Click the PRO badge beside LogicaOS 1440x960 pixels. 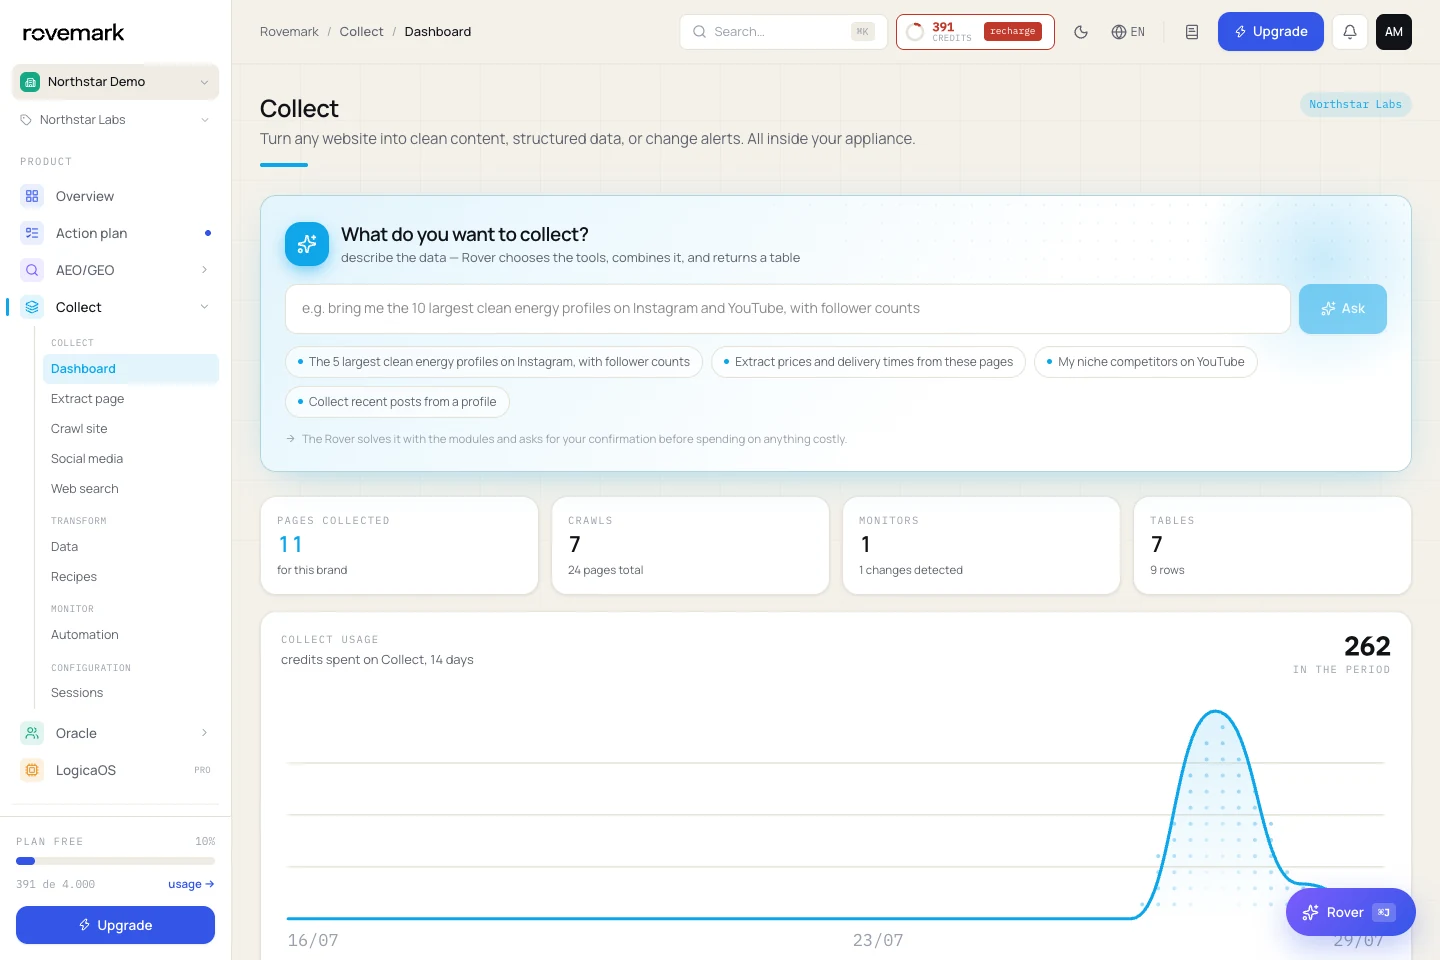click(x=202, y=770)
